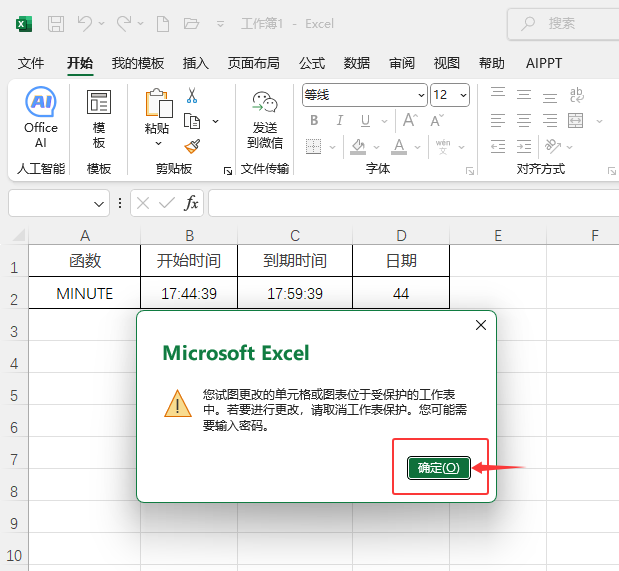Click the New blank document icon
This screenshot has width=619, height=571.
point(163,24)
